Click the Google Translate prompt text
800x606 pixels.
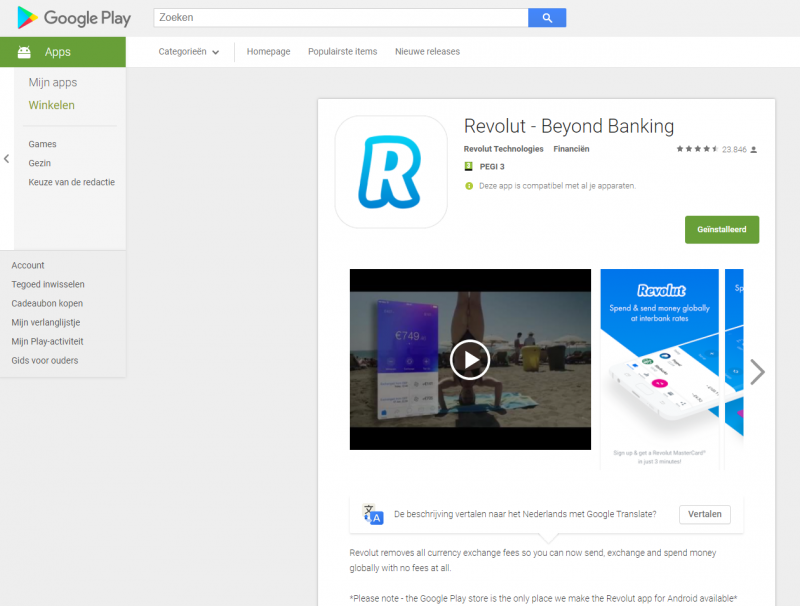click(525, 514)
